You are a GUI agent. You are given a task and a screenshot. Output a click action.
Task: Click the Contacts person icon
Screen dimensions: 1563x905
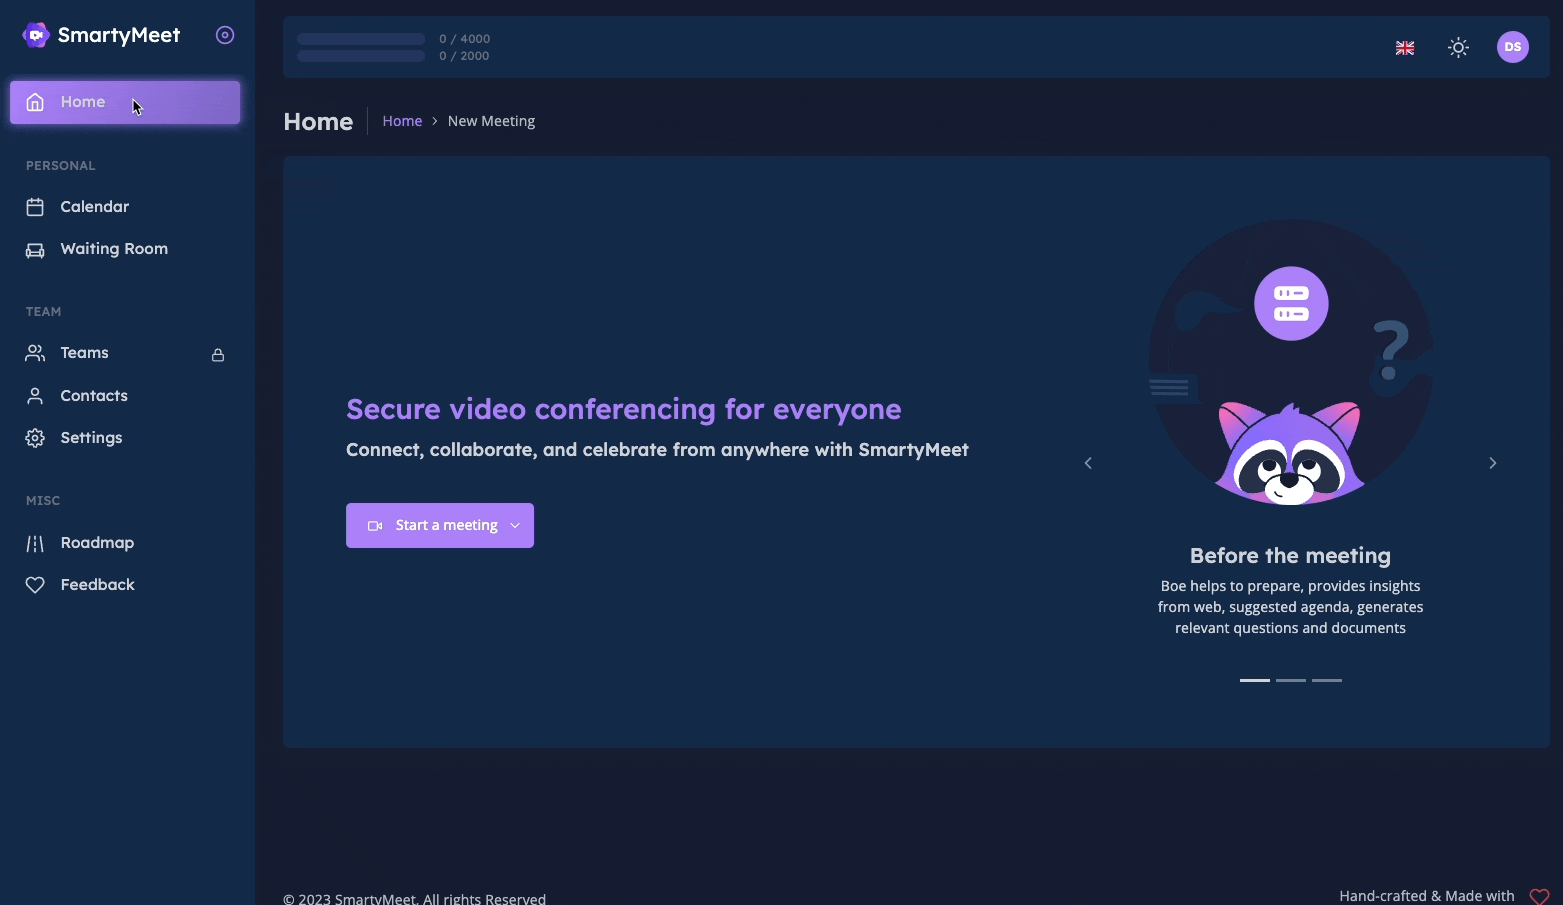click(35, 396)
